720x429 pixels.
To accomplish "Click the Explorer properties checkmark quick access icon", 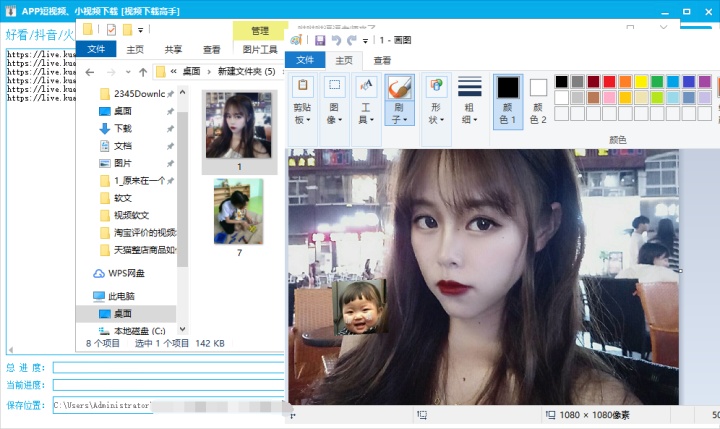I will [111, 30].
